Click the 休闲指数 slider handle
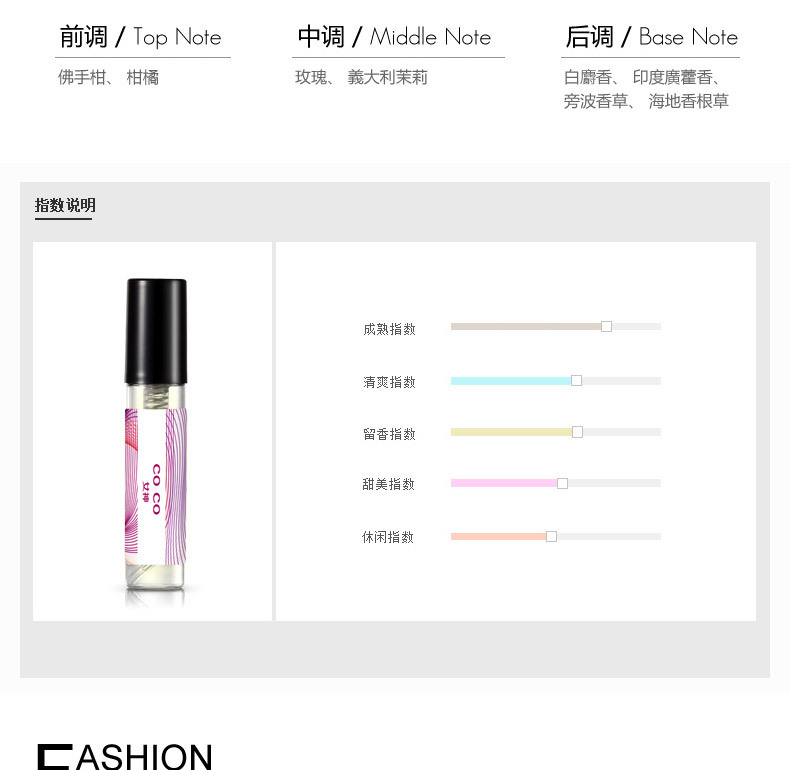This screenshot has height=770, width=790. tap(551, 536)
